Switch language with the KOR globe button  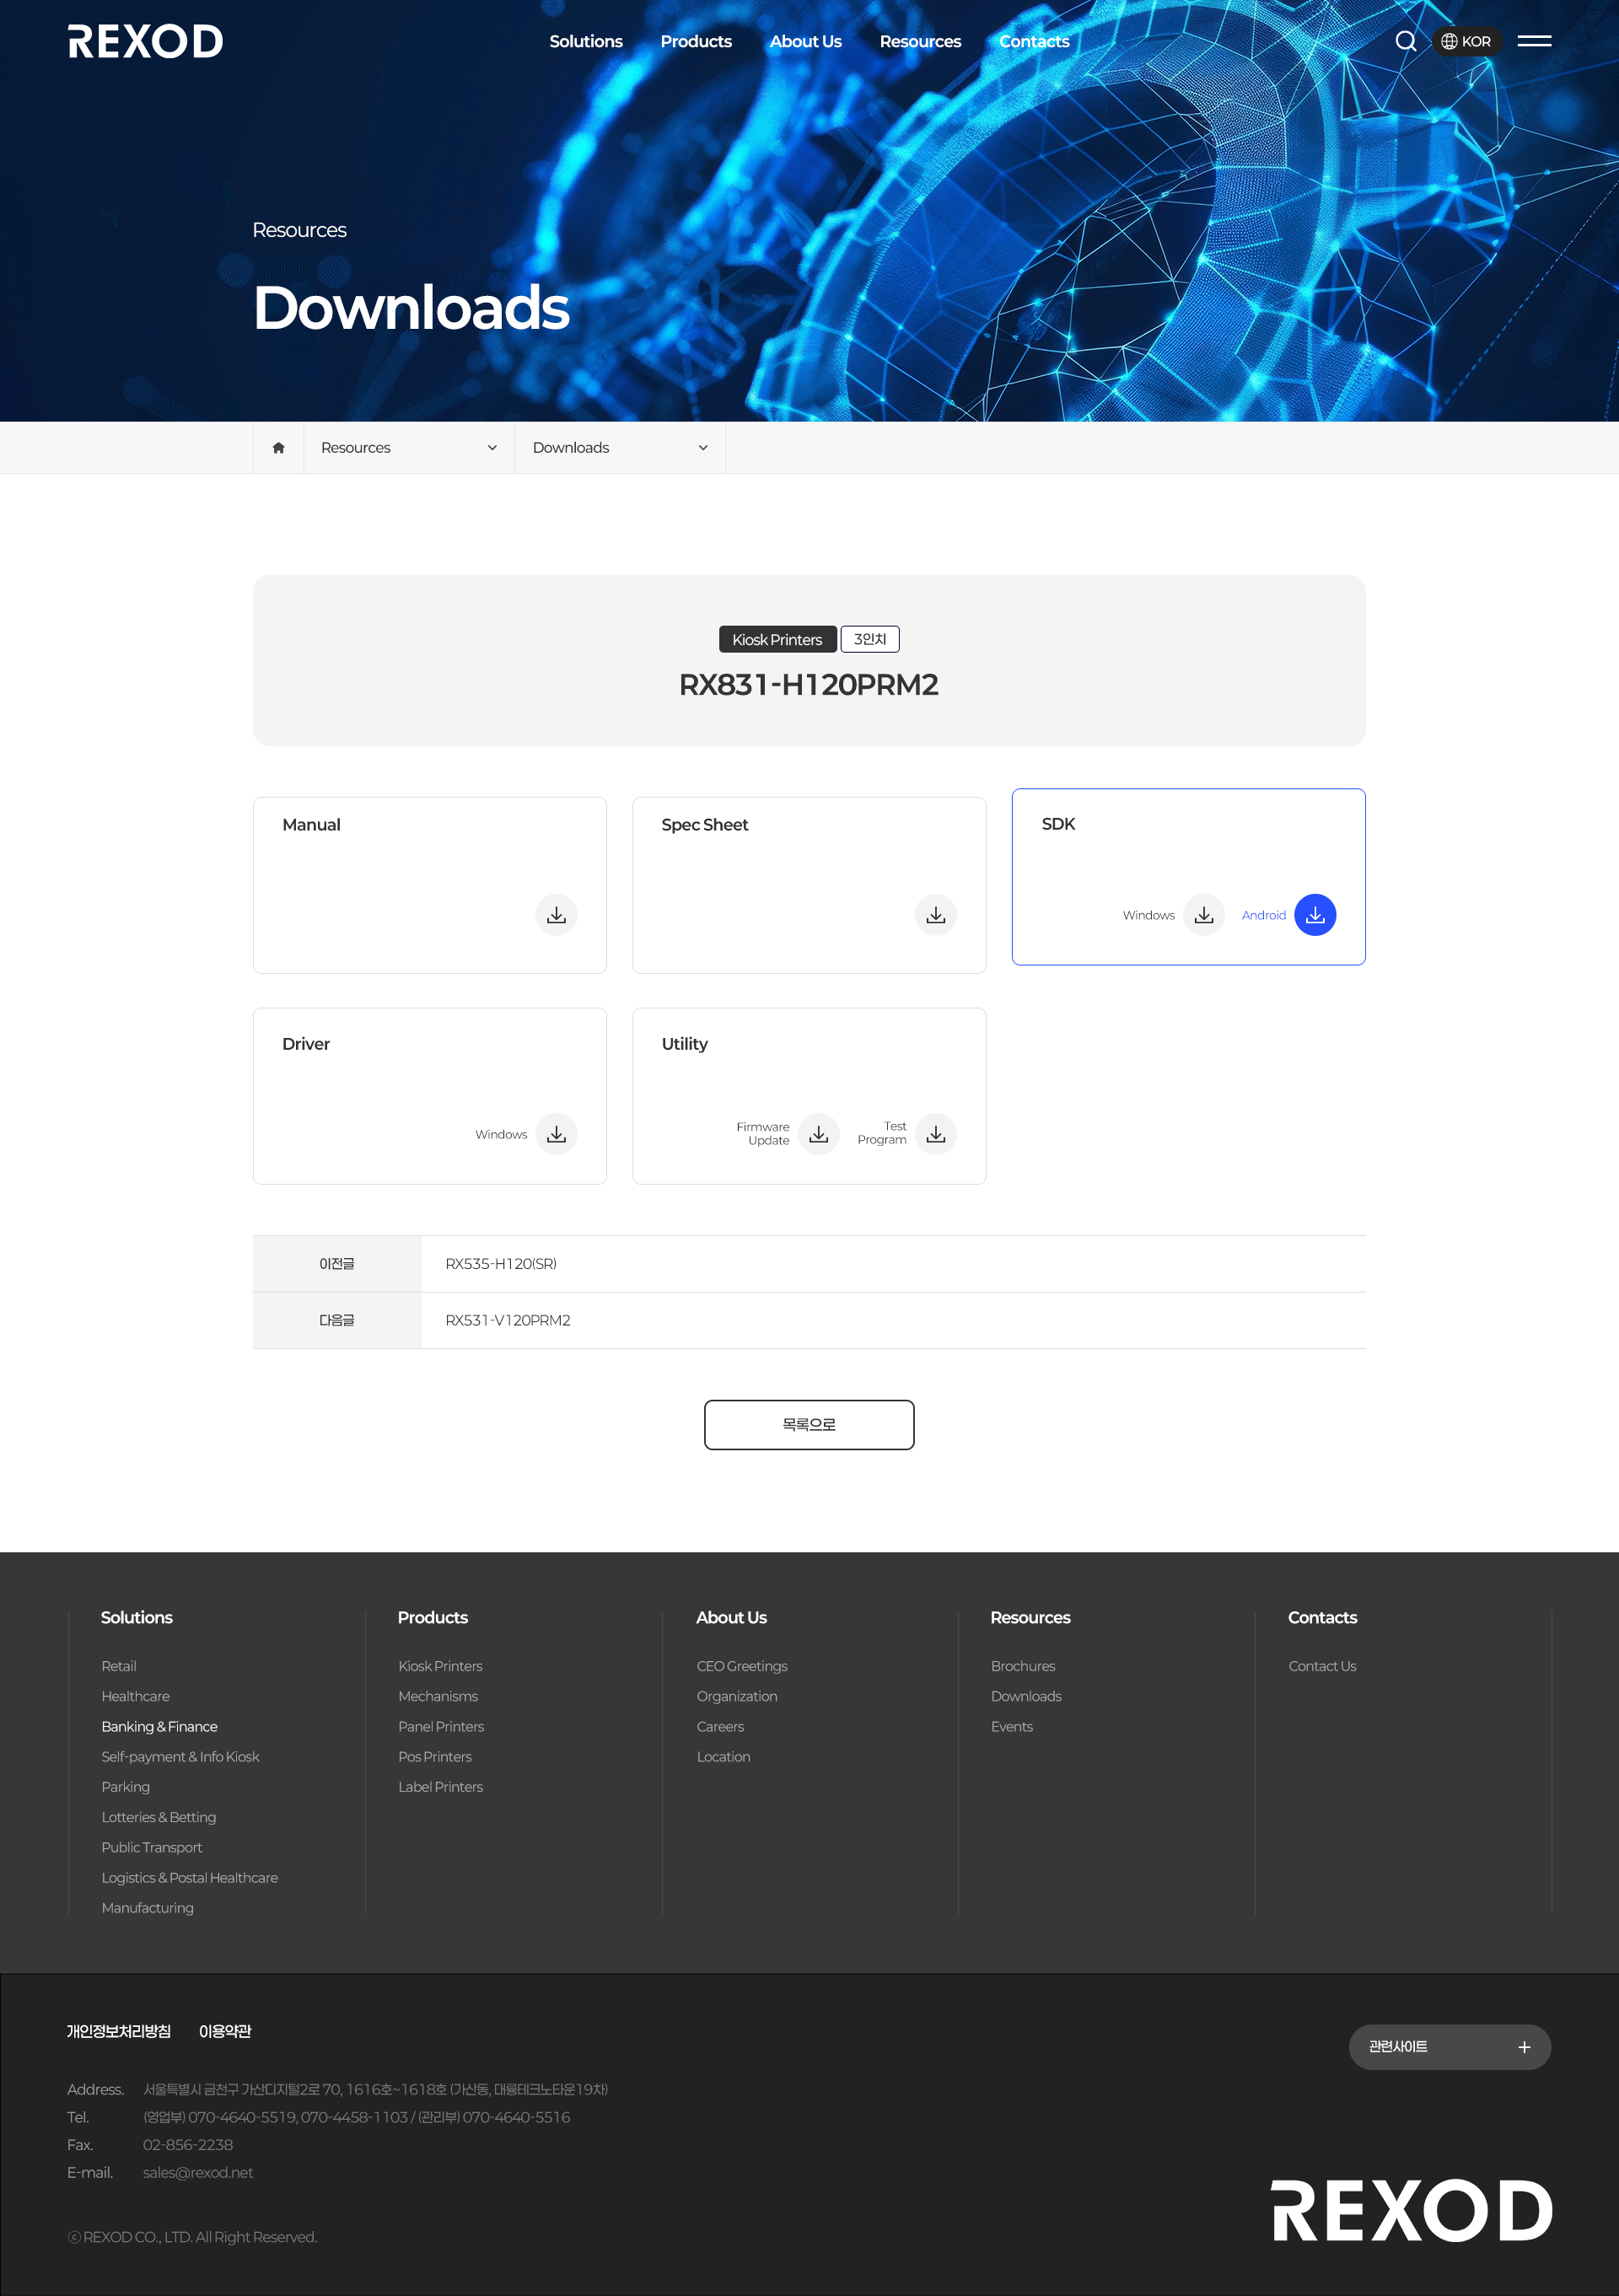tap(1466, 41)
